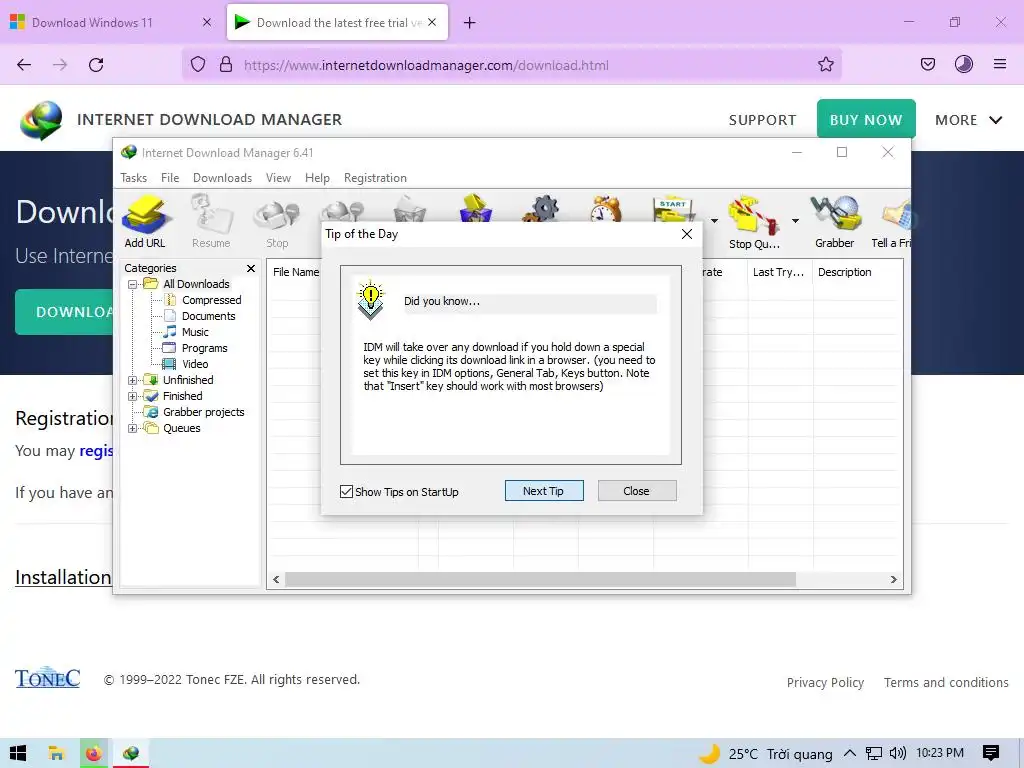Open the Tasks menu
The image size is (1024, 768).
pyautogui.click(x=133, y=178)
